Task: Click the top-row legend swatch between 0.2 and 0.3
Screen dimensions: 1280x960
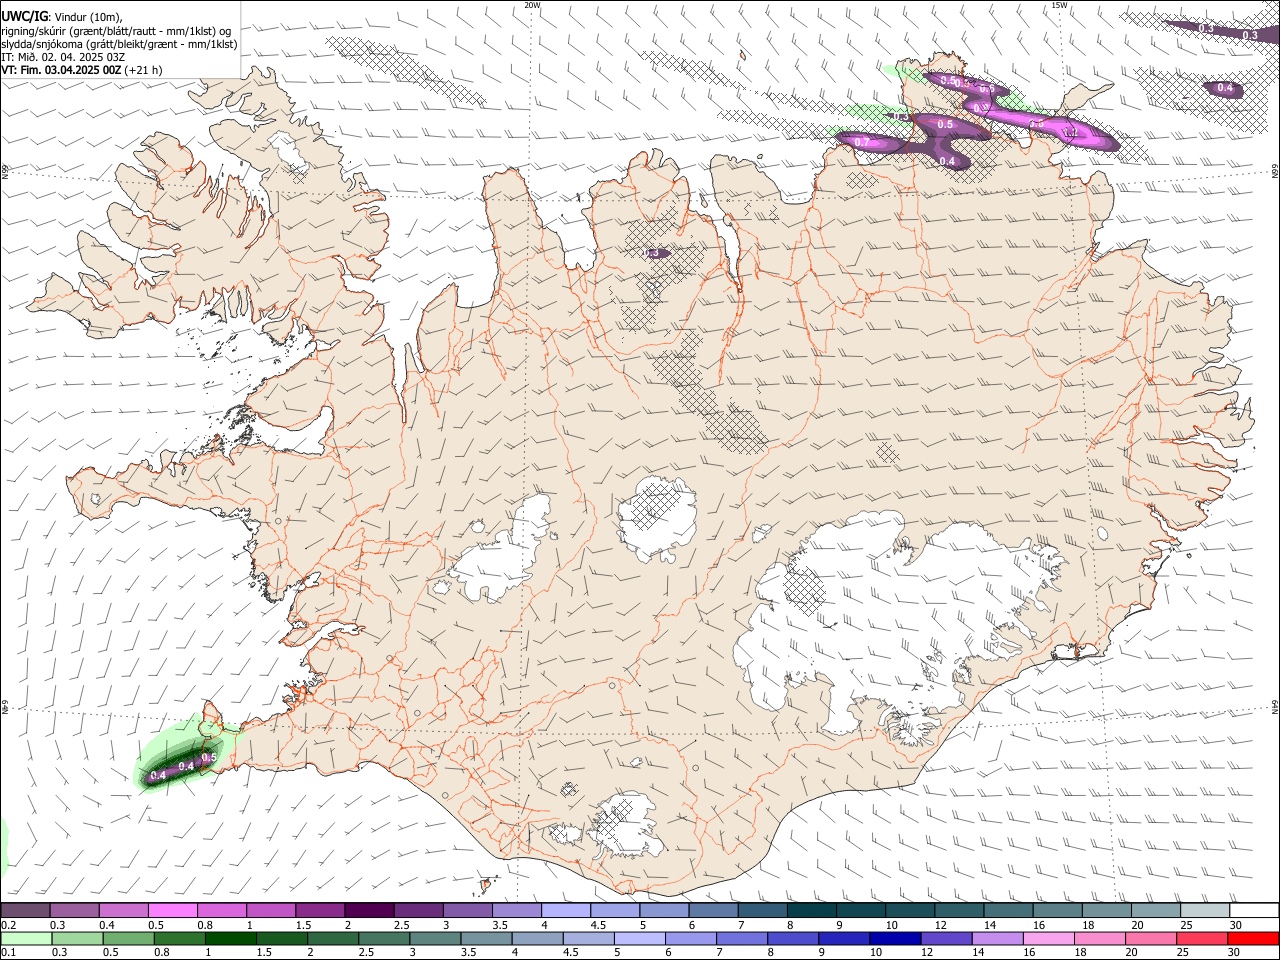Action: pos(25,911)
